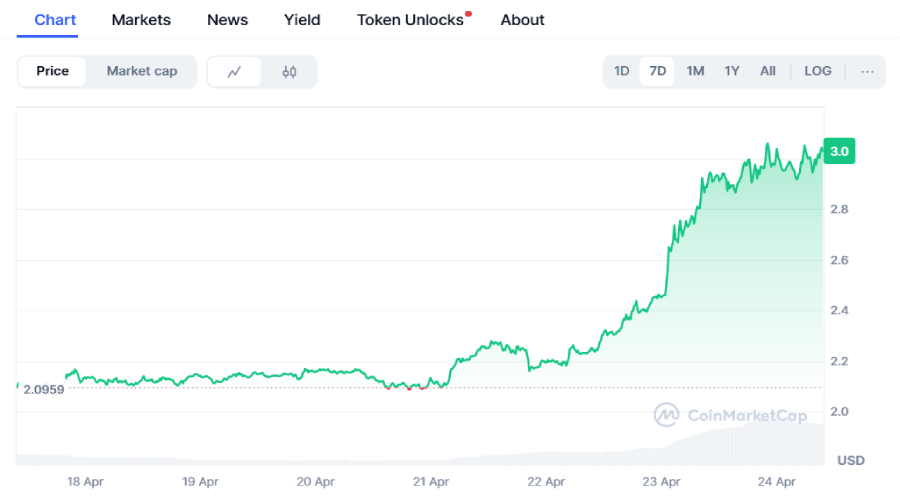Click the 22 Apr date marker
This screenshot has width=900, height=500.
pyautogui.click(x=546, y=481)
